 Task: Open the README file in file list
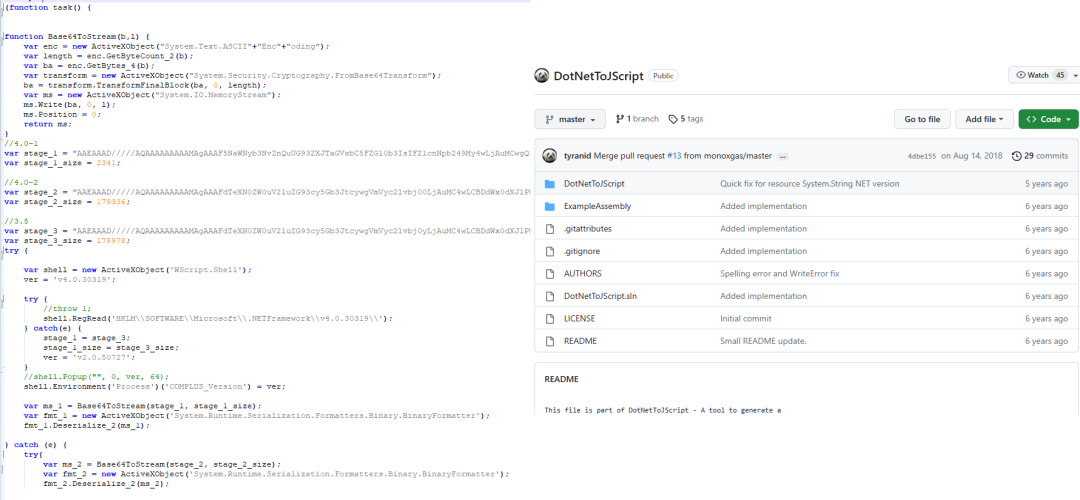click(580, 341)
